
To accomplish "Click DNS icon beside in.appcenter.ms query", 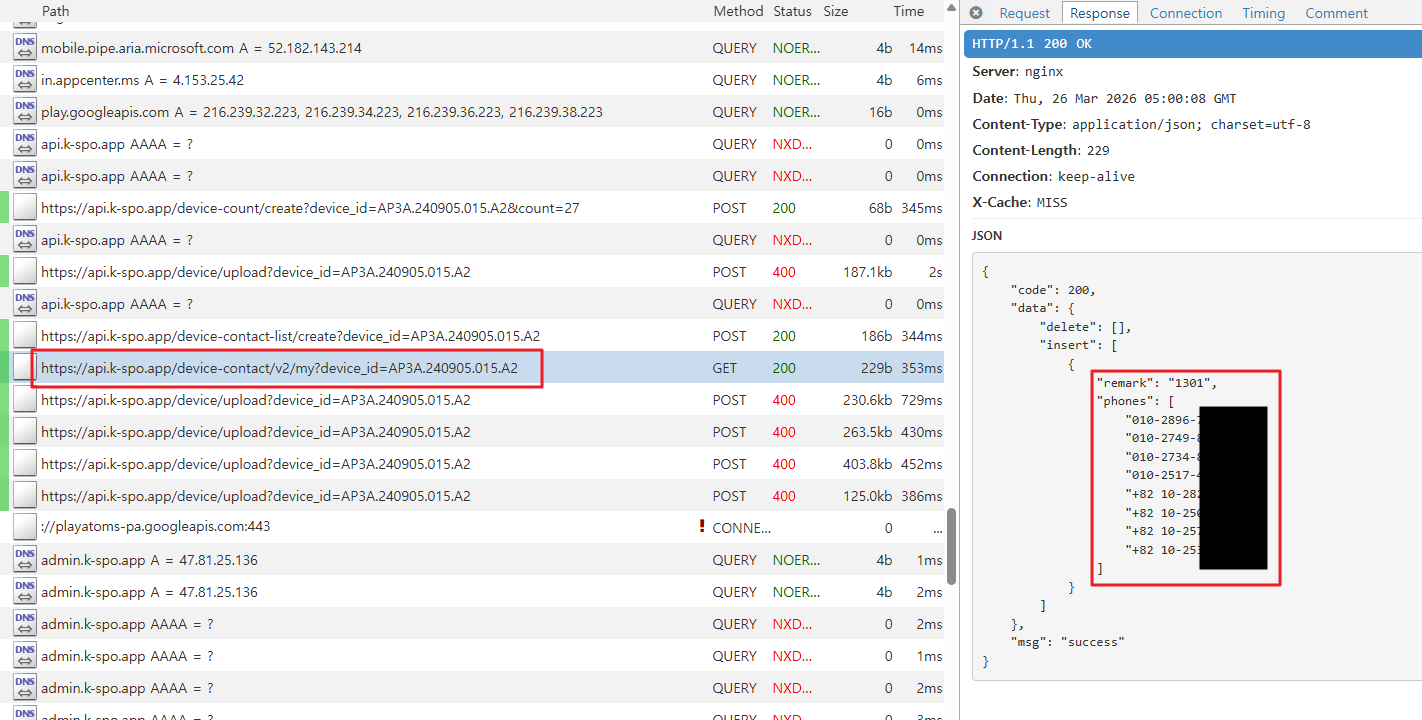I will coord(25,80).
